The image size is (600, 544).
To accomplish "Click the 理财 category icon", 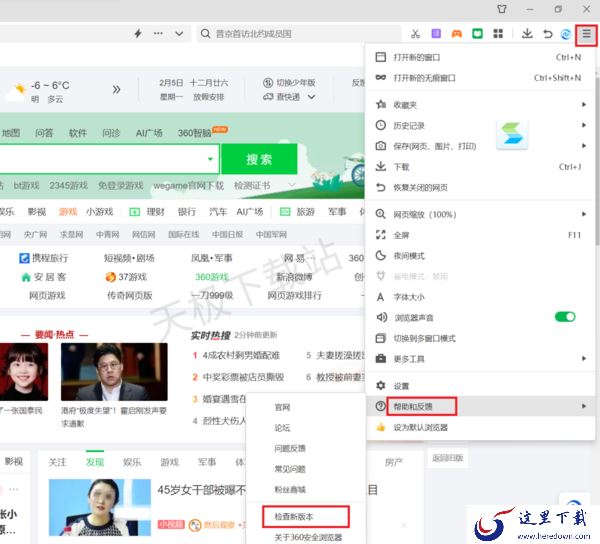I will coord(135,212).
